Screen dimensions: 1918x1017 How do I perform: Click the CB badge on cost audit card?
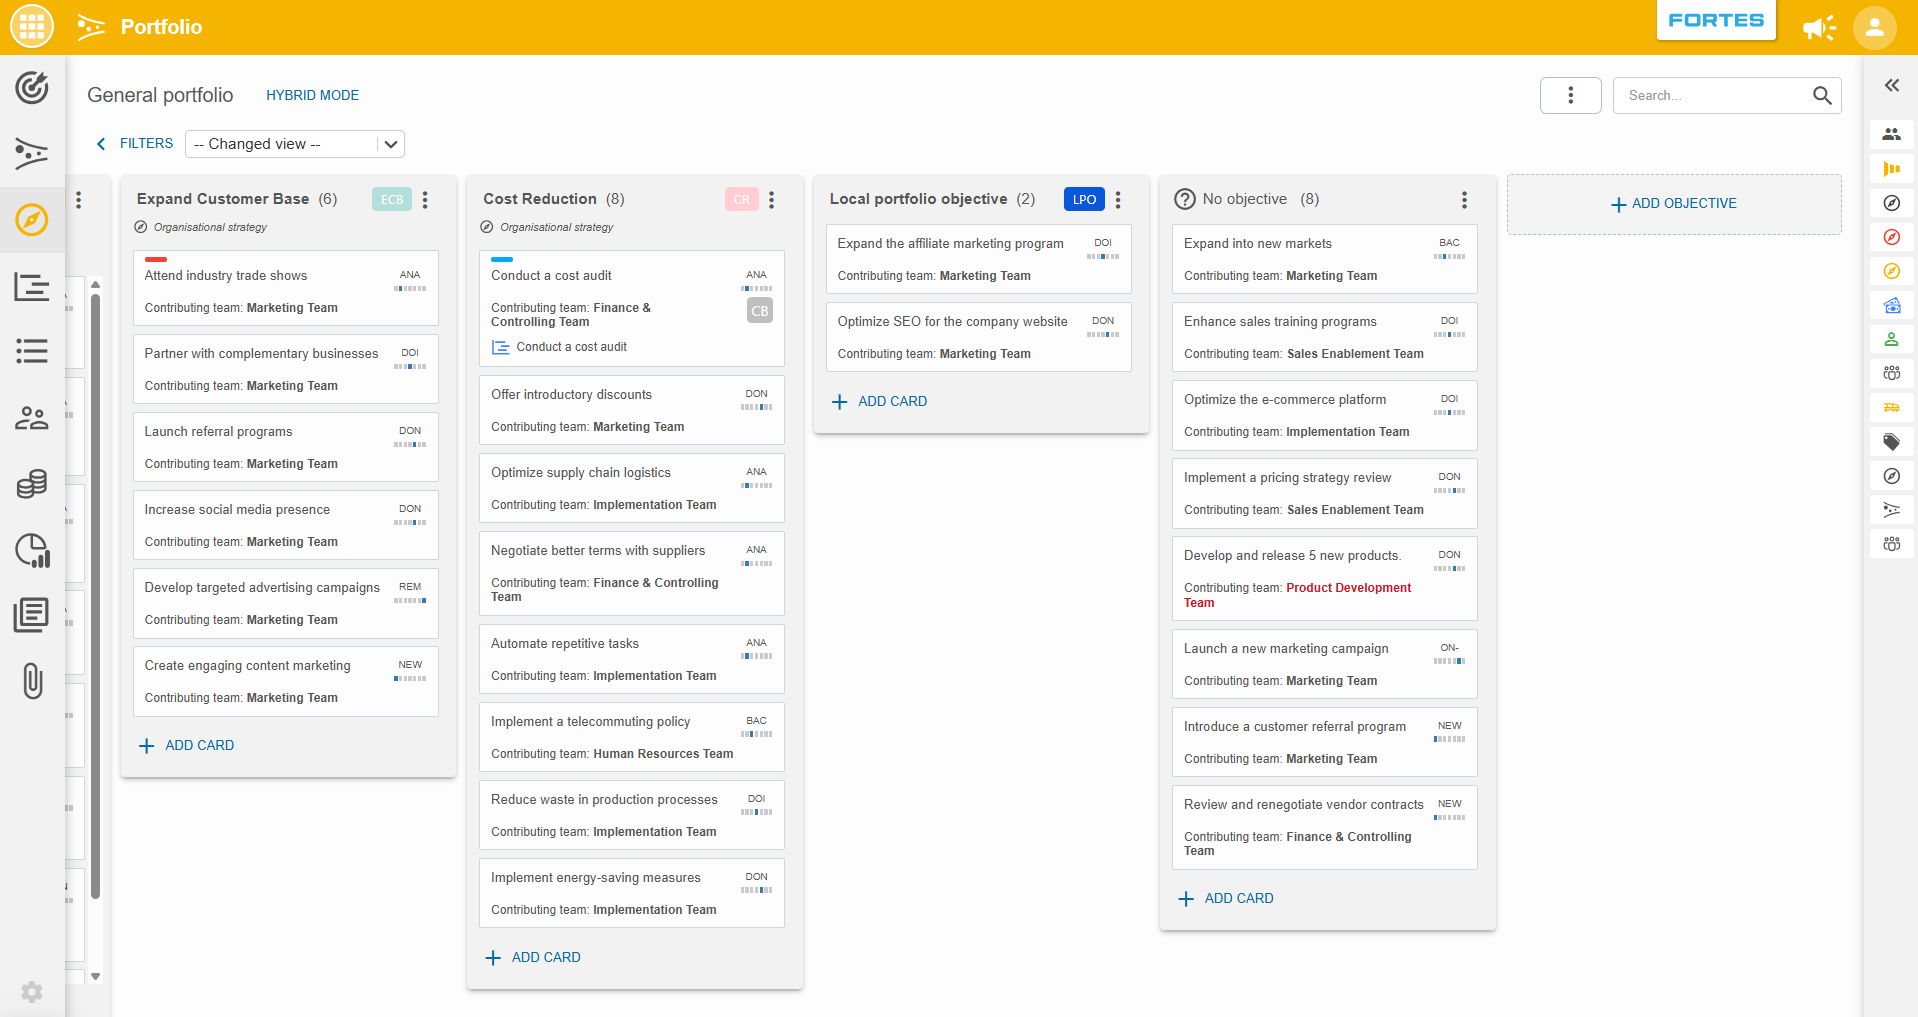[760, 311]
